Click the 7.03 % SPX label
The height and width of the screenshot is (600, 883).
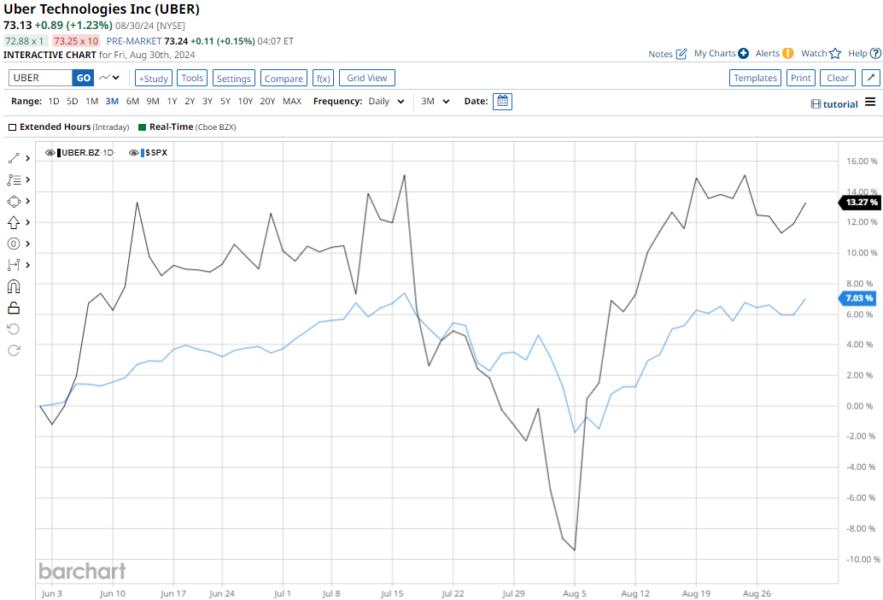[x=857, y=298]
